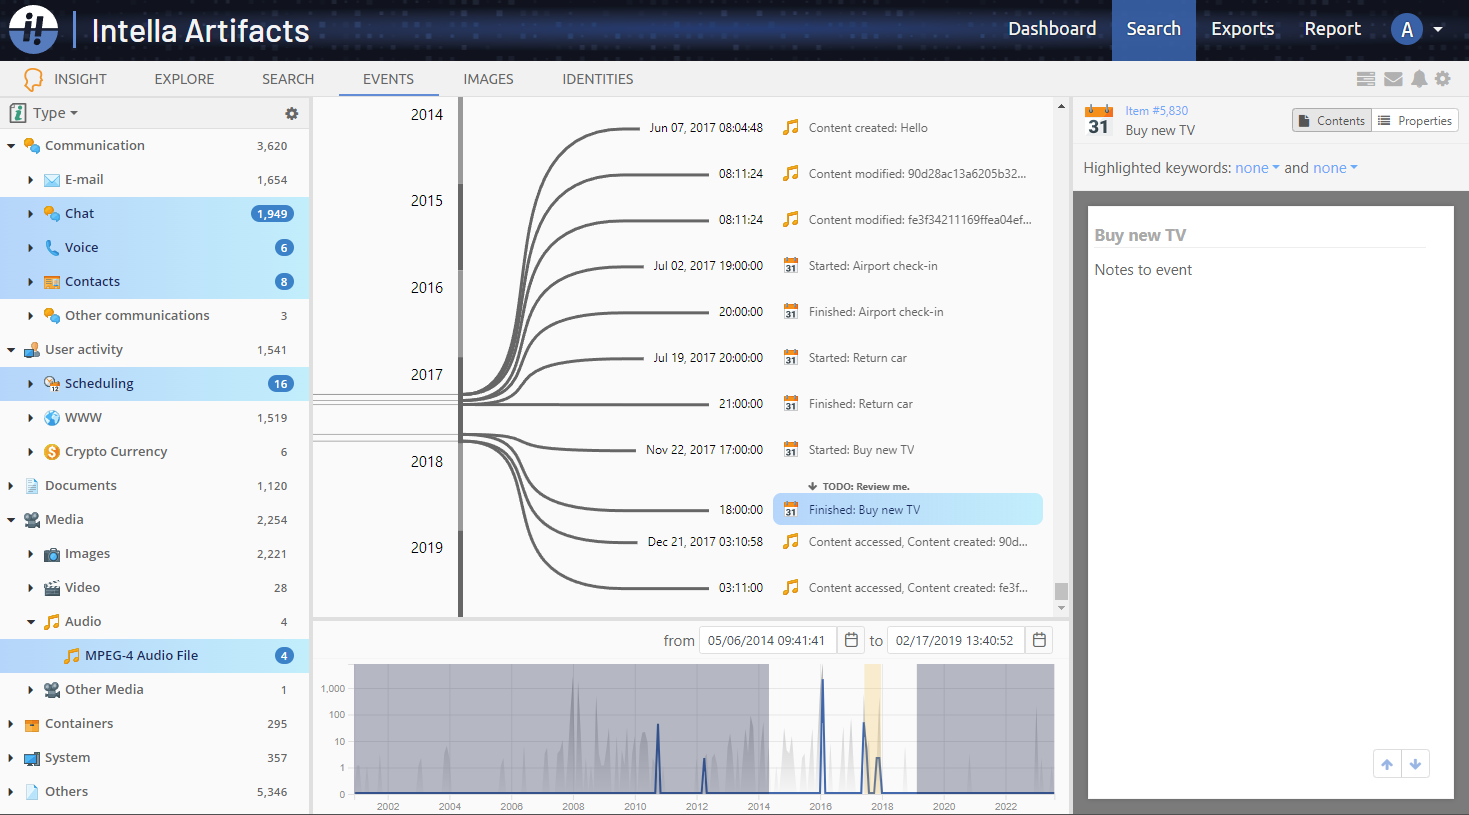Click the Properties button
The width and height of the screenshot is (1469, 815).
click(x=1415, y=121)
